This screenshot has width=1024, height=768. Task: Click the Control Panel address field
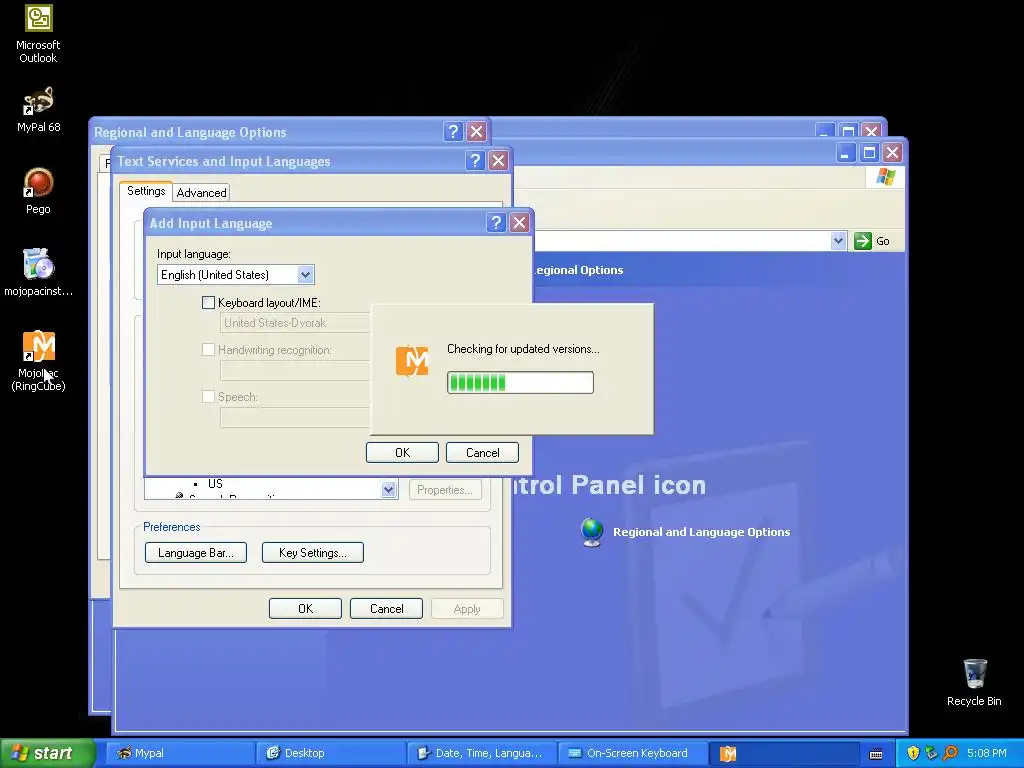click(x=682, y=241)
